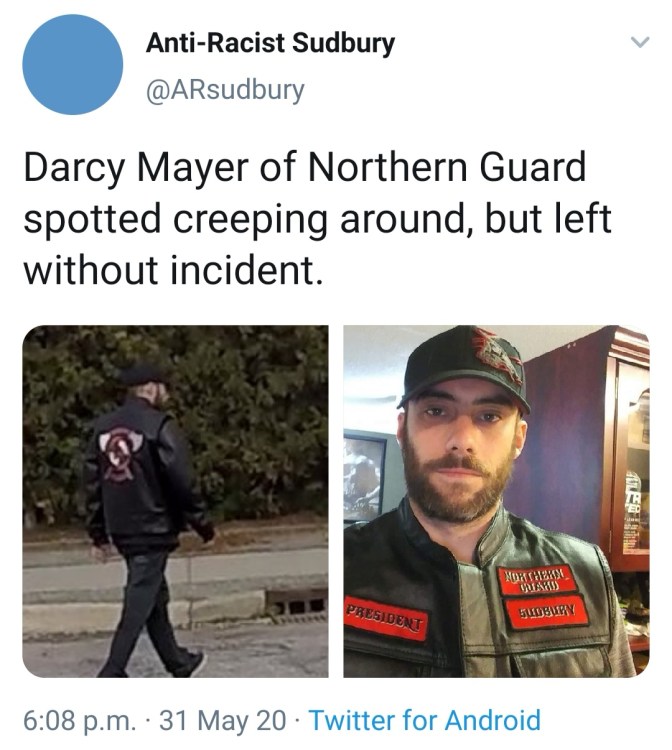The width and height of the screenshot is (672, 750).
Task: Open the blue circular profile avatar
Action: click(73, 65)
